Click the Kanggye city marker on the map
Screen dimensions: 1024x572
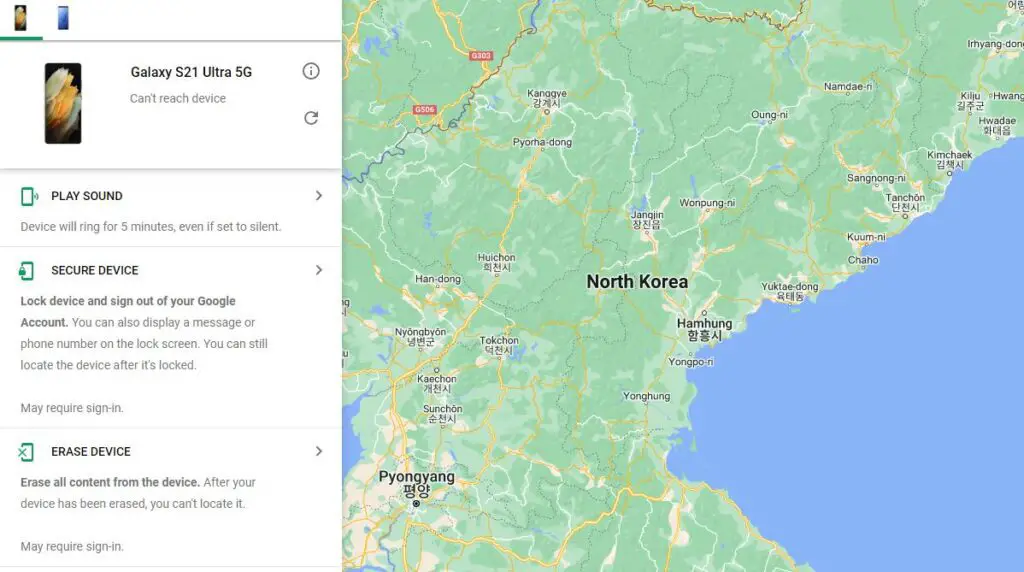pos(547,112)
